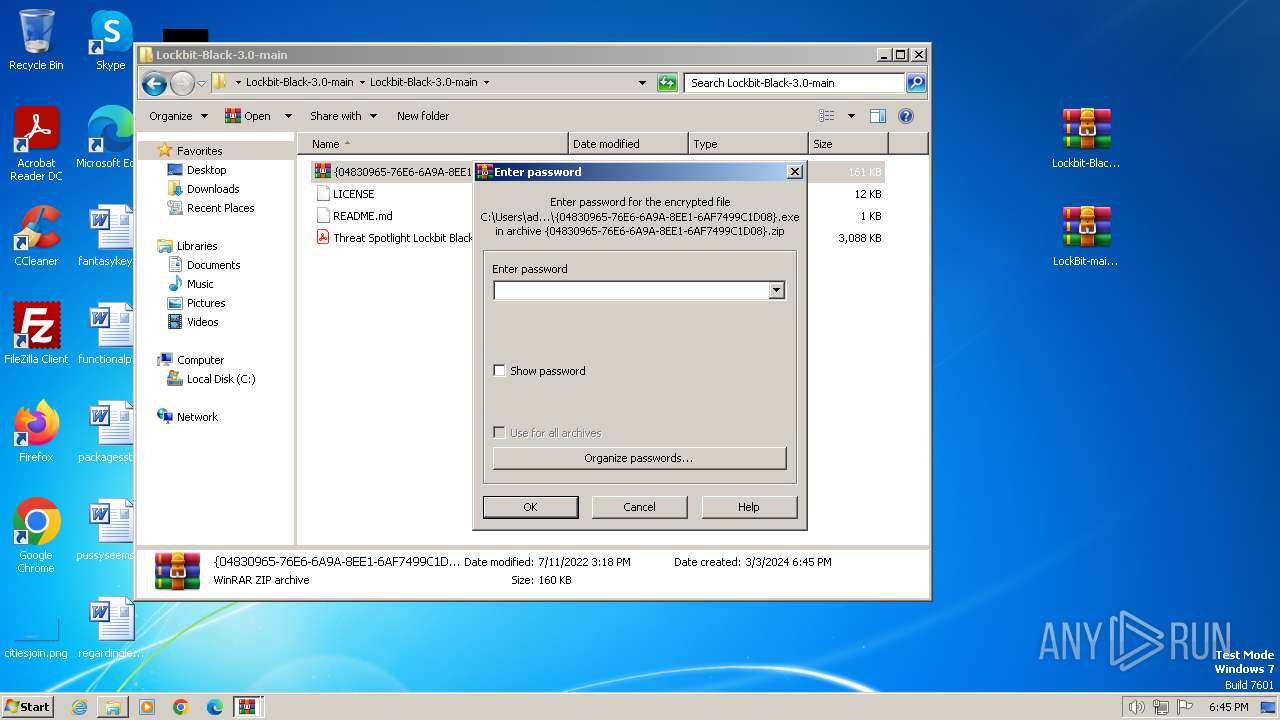The width and height of the screenshot is (1280, 720).
Task: Open Help for the password dialog
Action: pyautogui.click(x=749, y=507)
